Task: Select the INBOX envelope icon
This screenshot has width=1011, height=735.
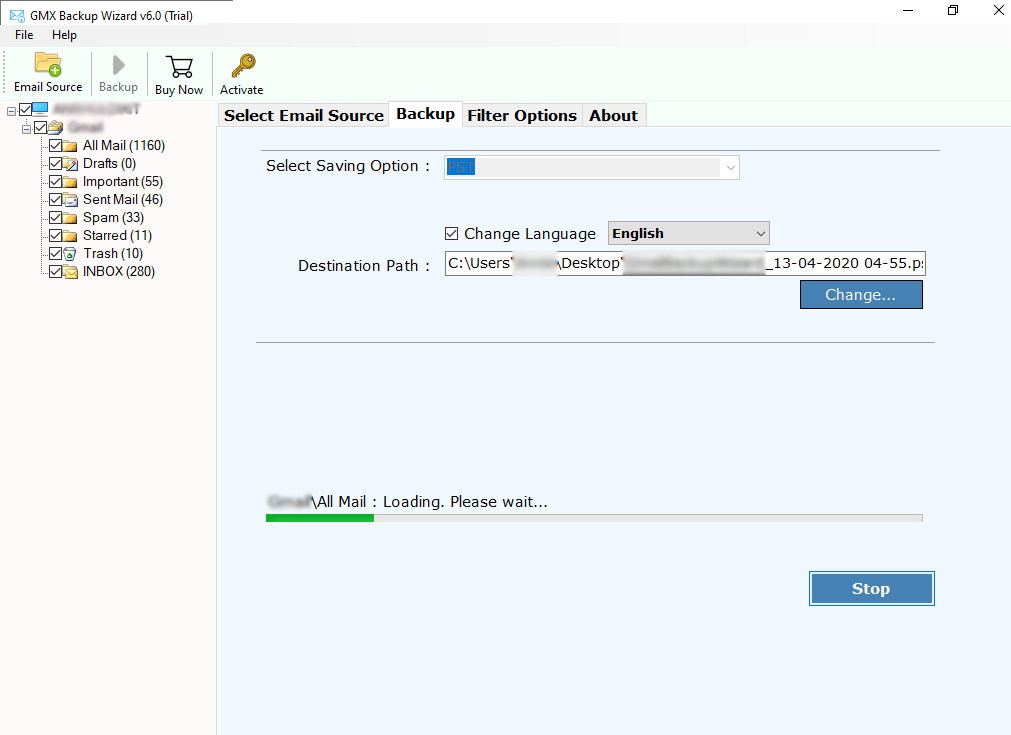Action: (x=70, y=272)
